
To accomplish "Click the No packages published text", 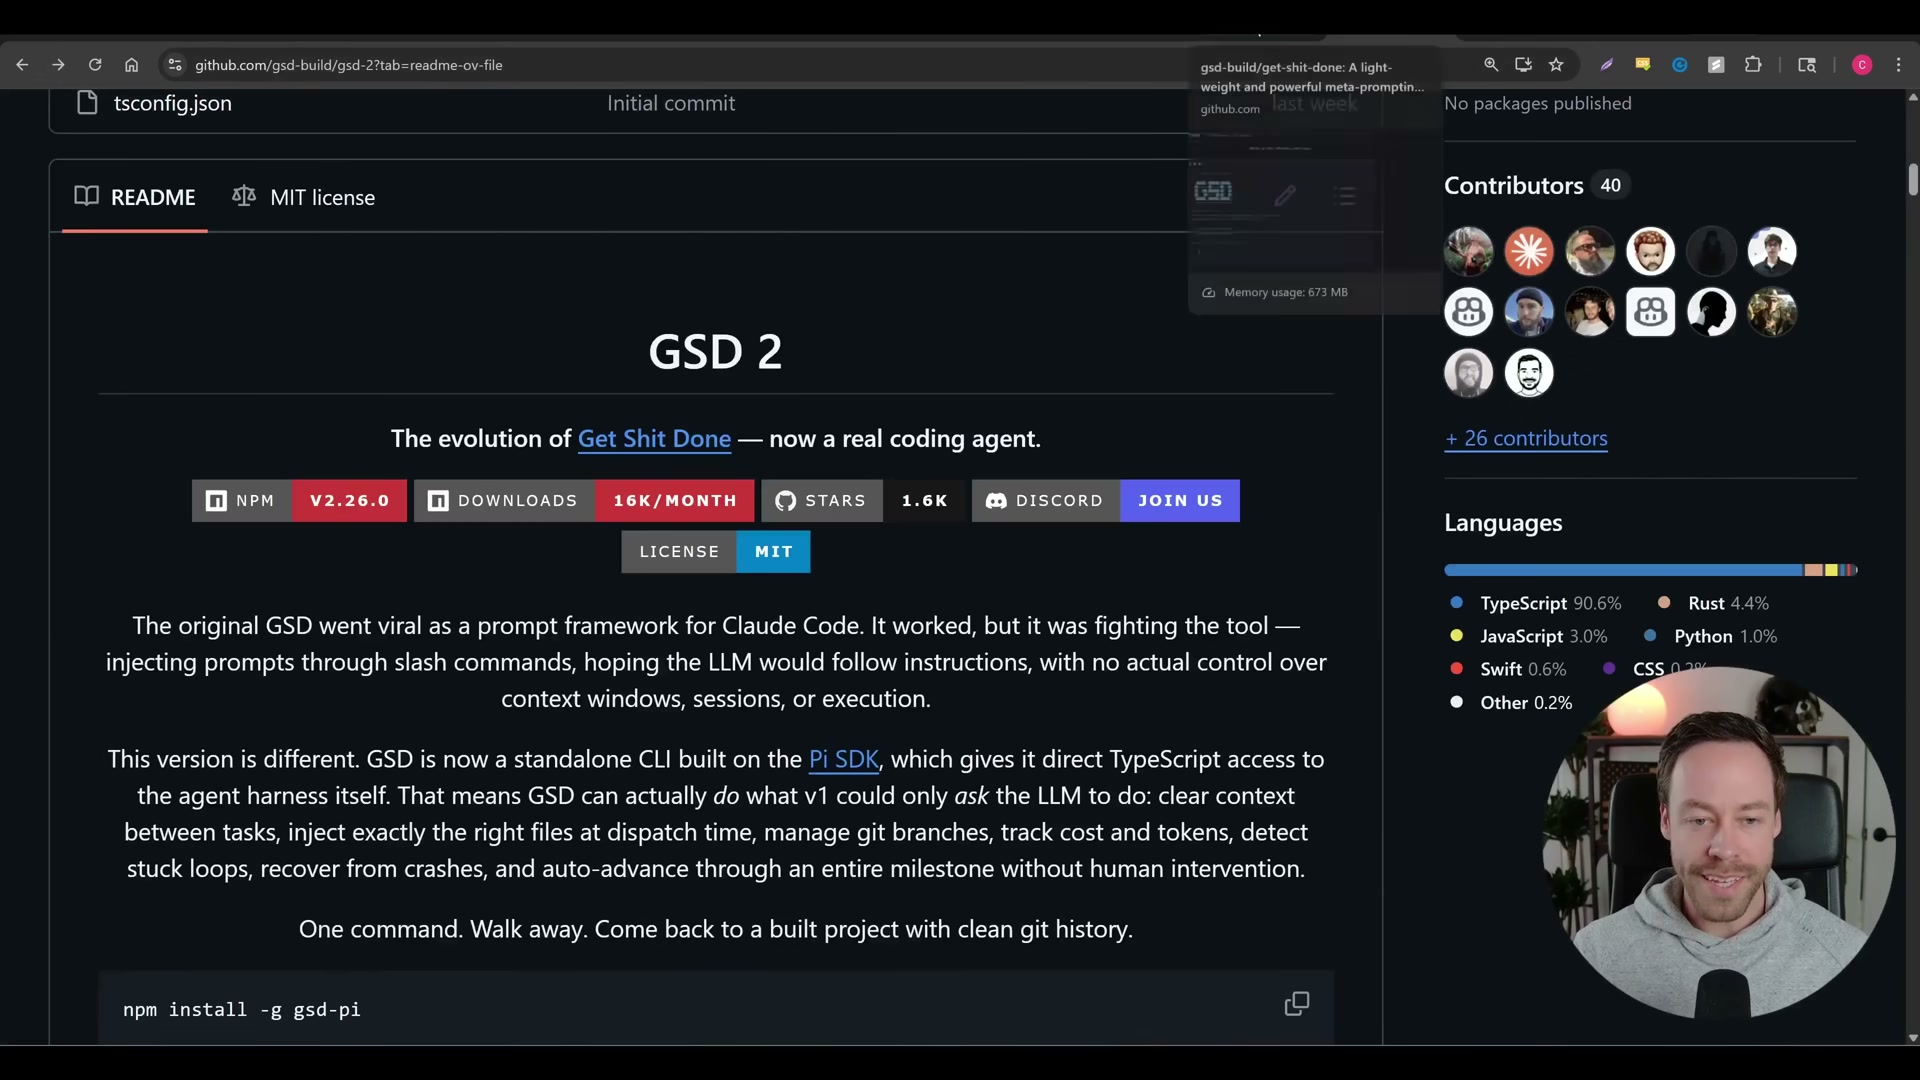I will pos(1537,104).
